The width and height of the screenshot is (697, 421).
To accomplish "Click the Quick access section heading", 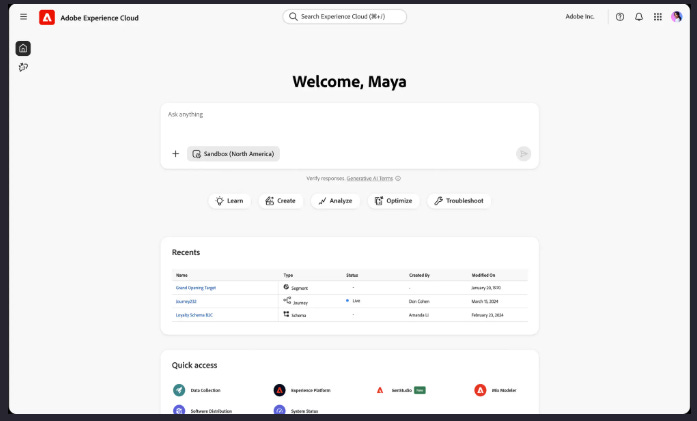I will (194, 365).
